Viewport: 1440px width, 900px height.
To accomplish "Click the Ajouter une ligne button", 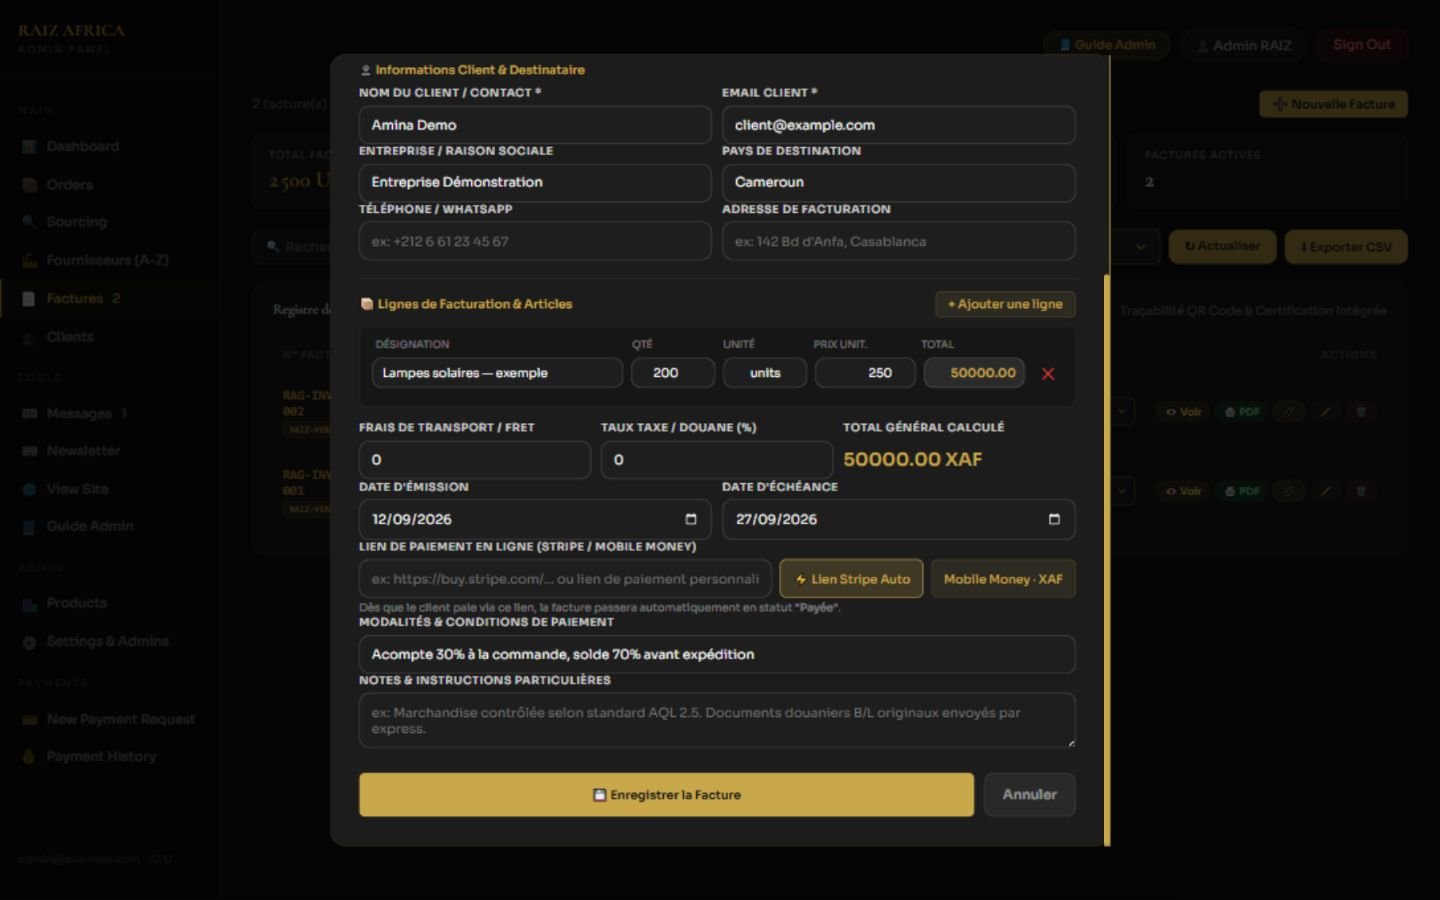I will [x=1005, y=304].
